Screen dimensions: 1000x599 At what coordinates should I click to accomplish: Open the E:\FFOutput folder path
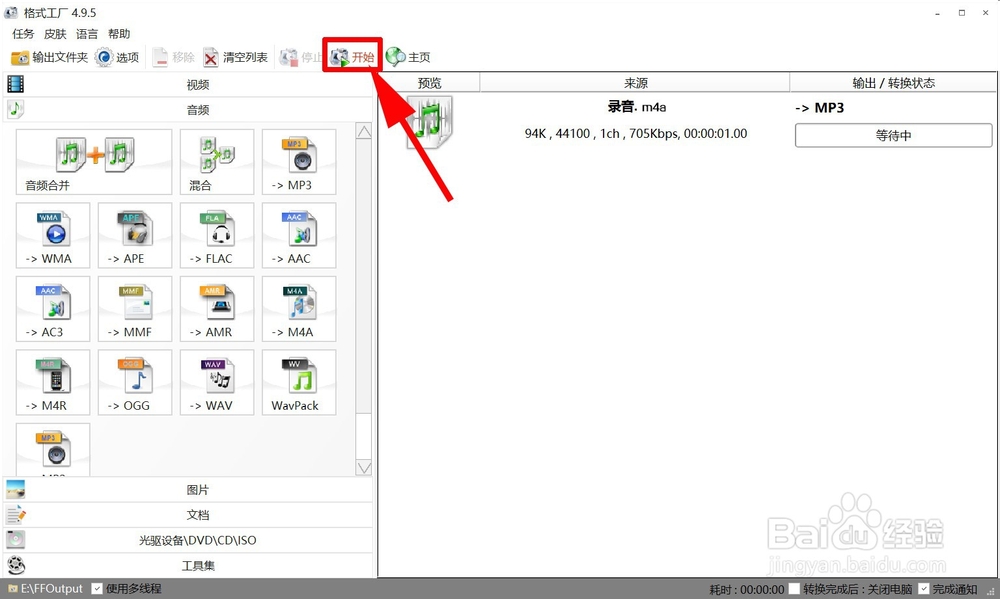tap(45, 589)
